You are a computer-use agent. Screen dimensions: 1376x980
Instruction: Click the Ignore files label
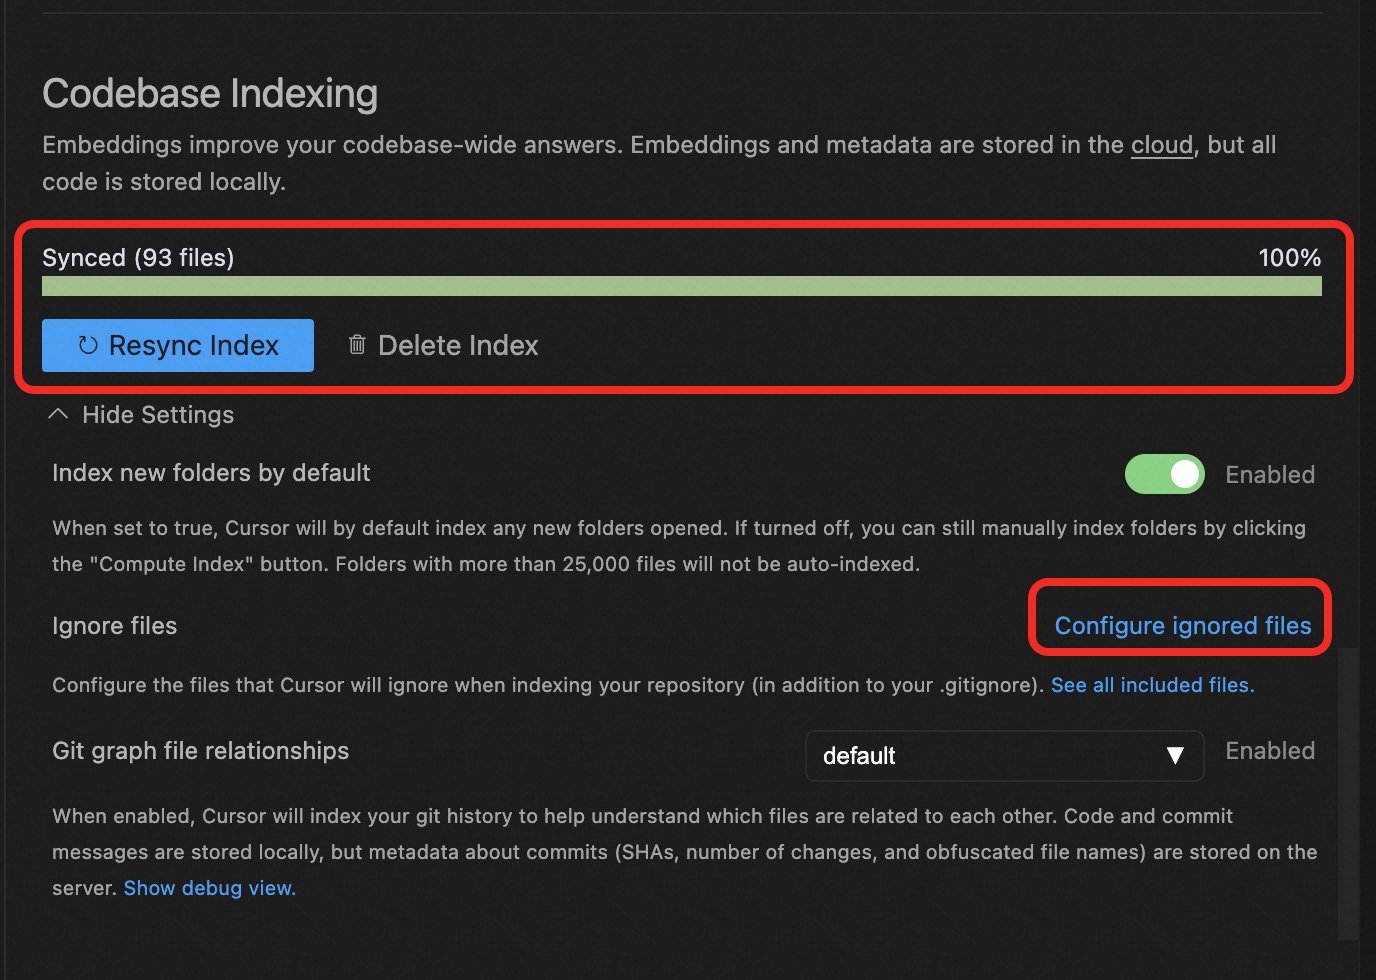114,626
